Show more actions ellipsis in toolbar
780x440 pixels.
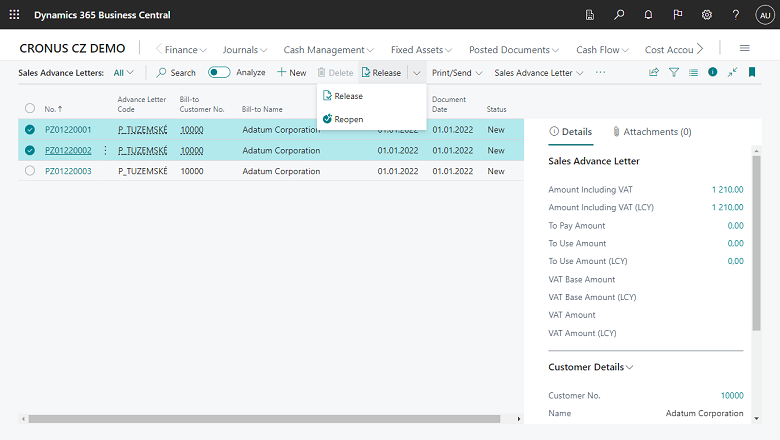[600, 73]
